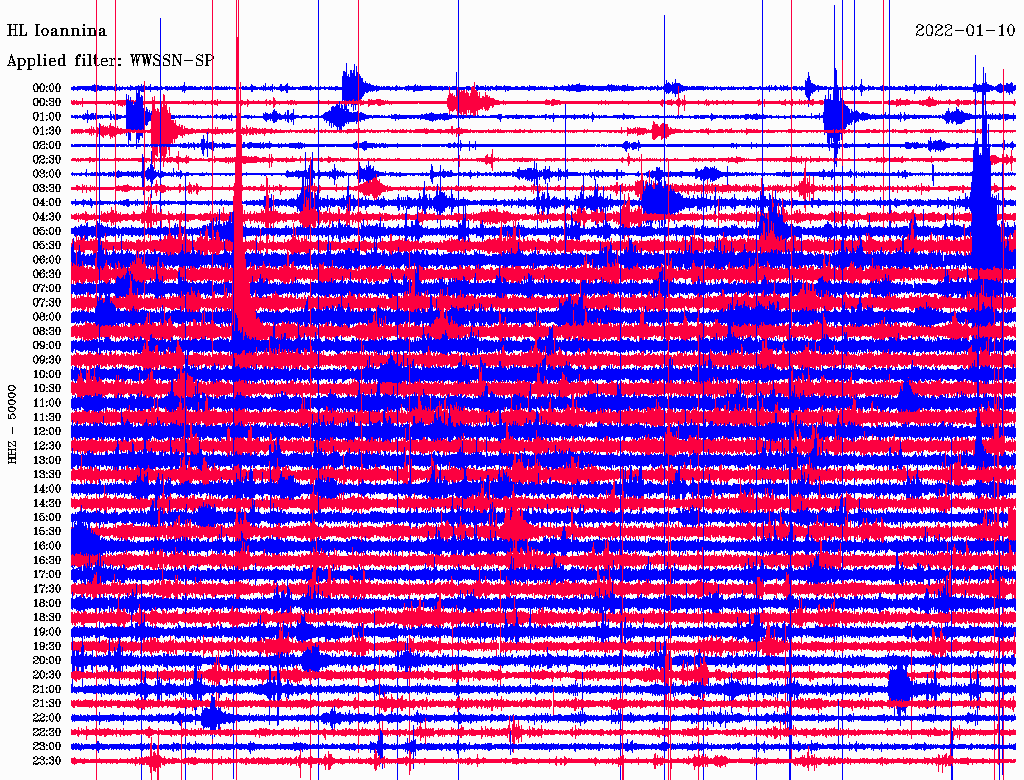Select the 03:30 time label

47,188
